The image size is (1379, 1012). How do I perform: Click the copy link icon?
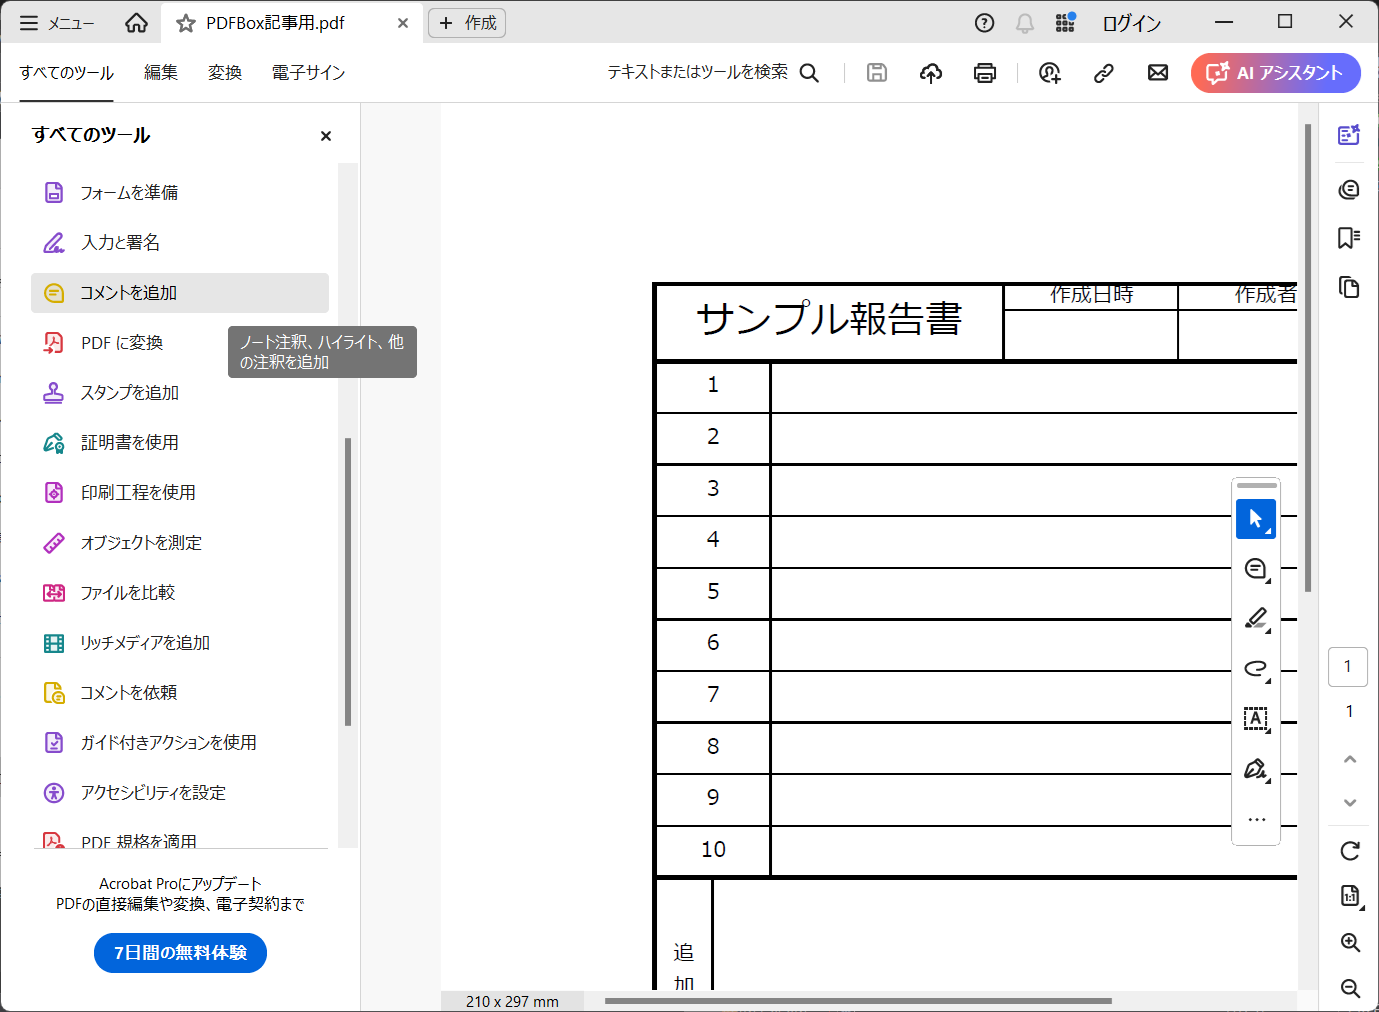pyautogui.click(x=1103, y=73)
